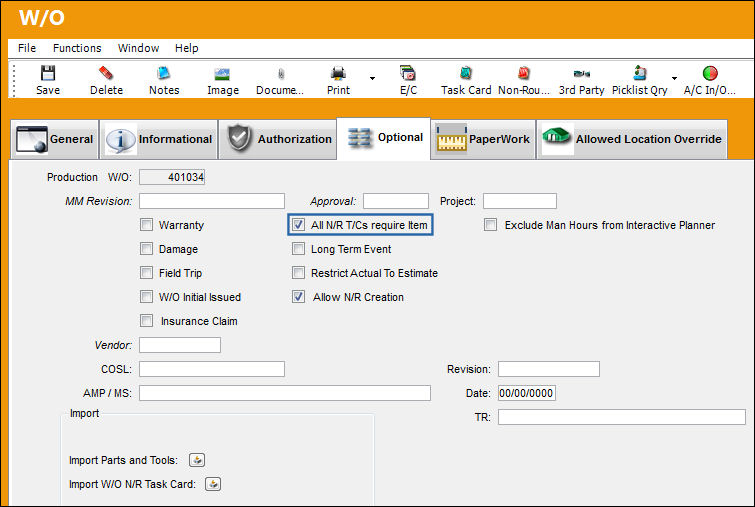Click the Approval label link

(x=333, y=201)
